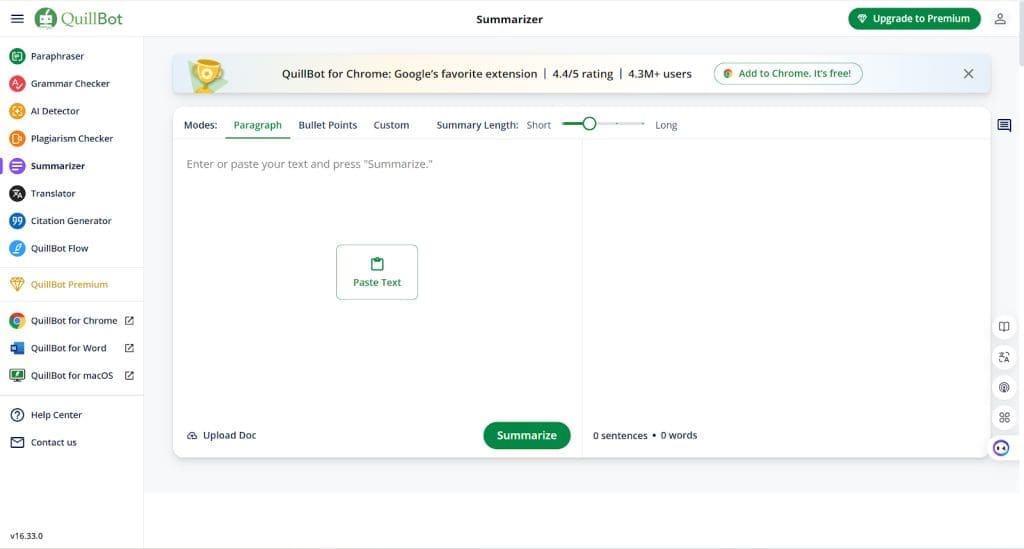1024x549 pixels.
Task: Open the Translator icon
Action: 17,193
